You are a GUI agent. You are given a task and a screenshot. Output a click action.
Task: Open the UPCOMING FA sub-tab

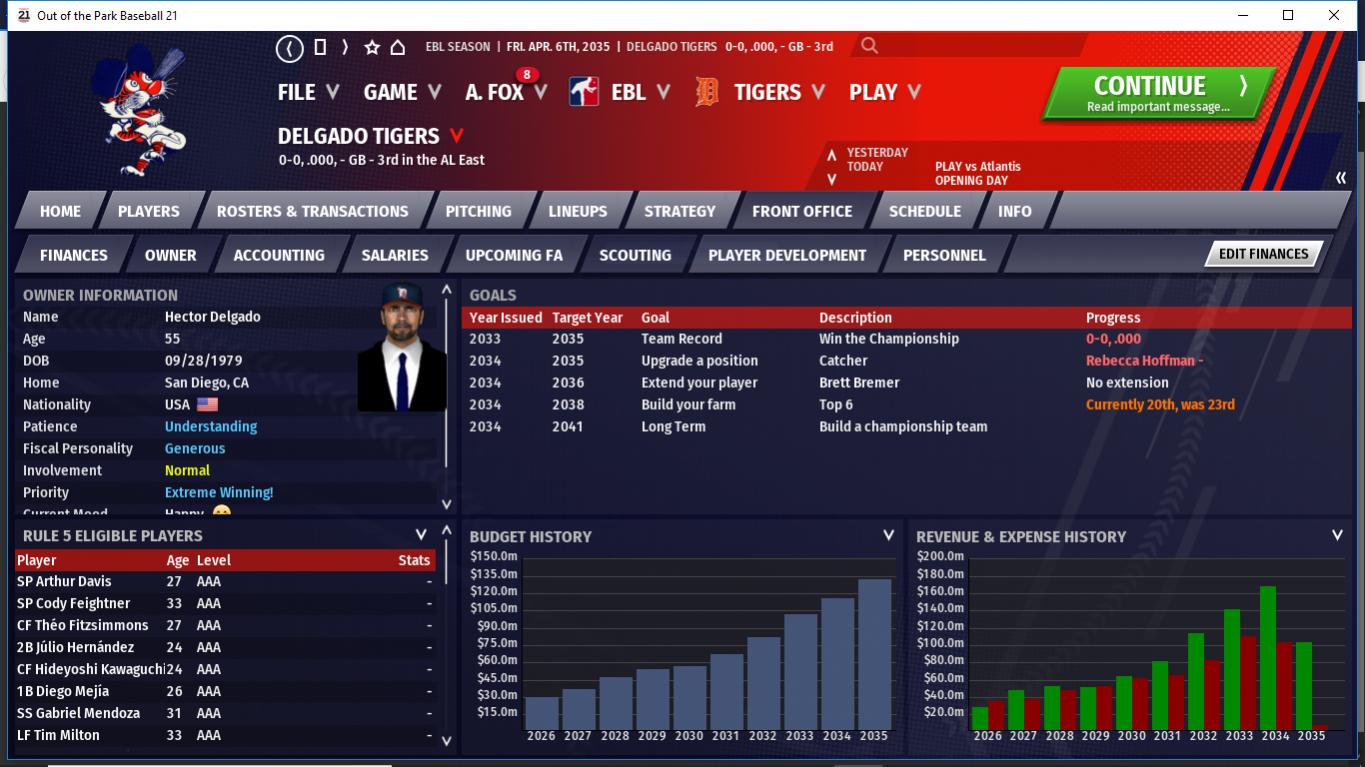coord(514,255)
